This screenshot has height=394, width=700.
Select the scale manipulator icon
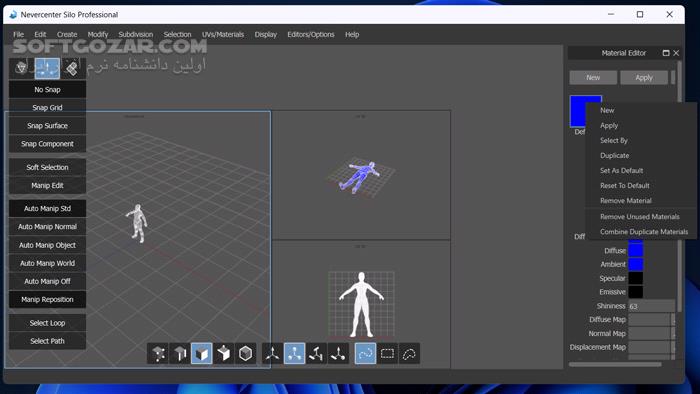(x=338, y=354)
